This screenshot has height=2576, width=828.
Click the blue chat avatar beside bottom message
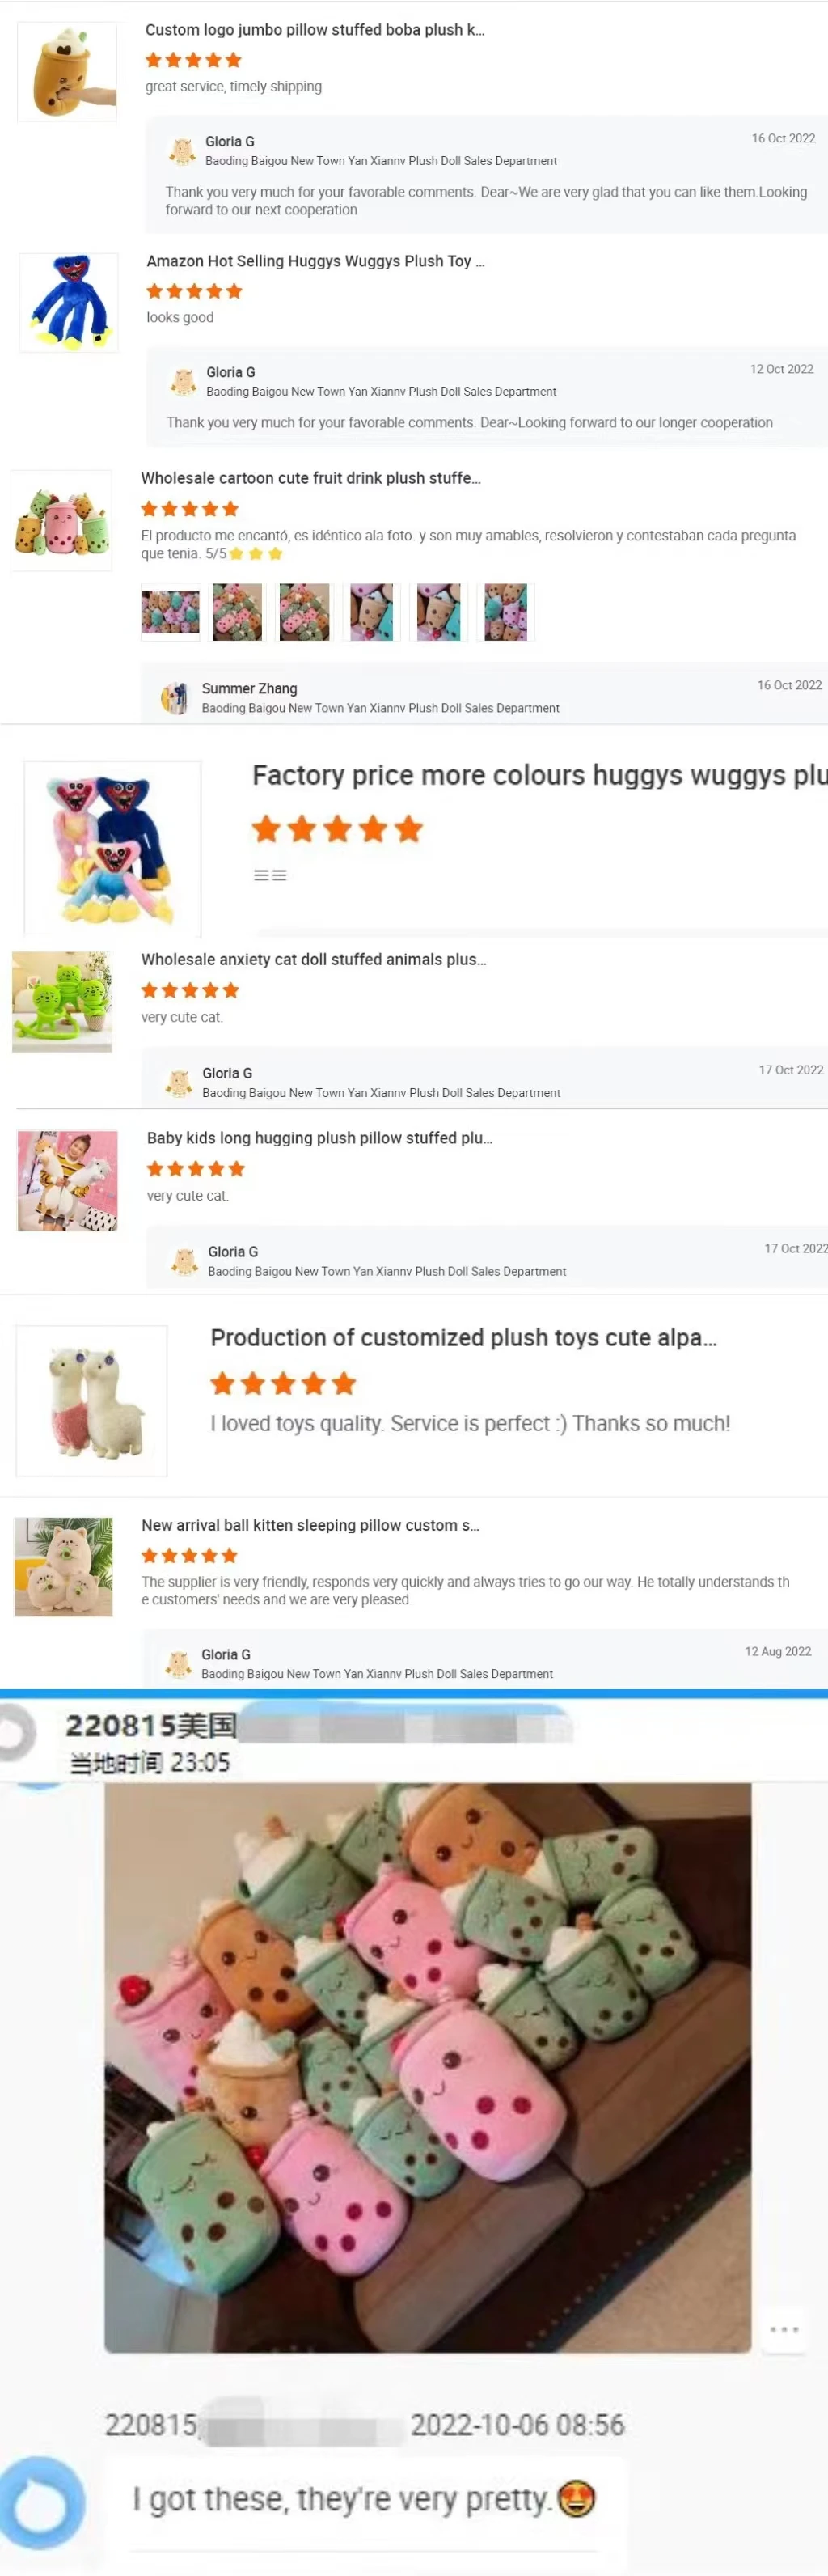[x=41, y=2503]
